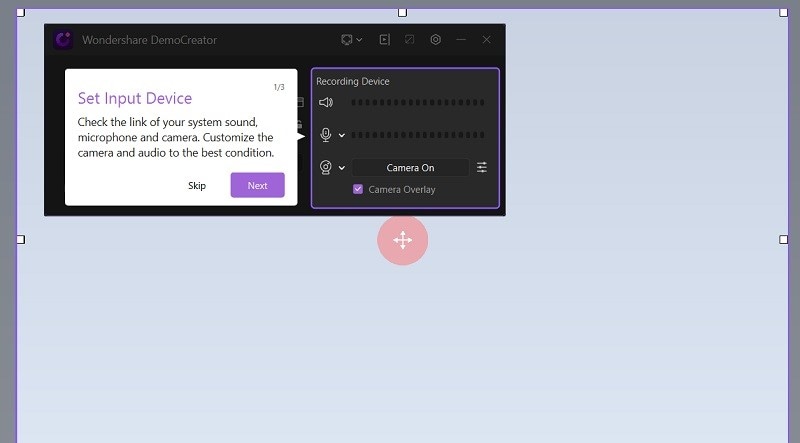Click the top-left corner selection handle

(x=21, y=12)
